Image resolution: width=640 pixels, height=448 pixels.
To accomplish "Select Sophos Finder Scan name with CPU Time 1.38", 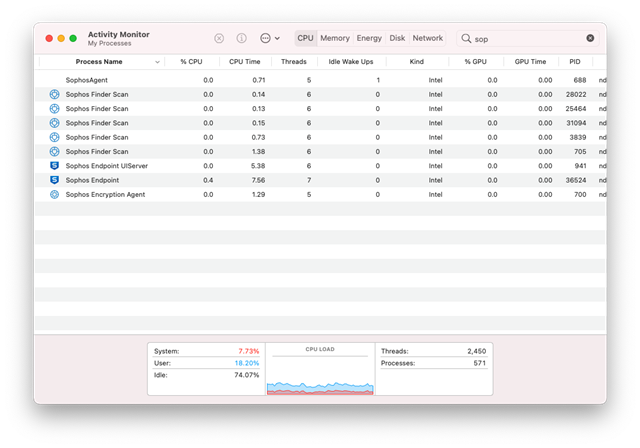I will (97, 151).
